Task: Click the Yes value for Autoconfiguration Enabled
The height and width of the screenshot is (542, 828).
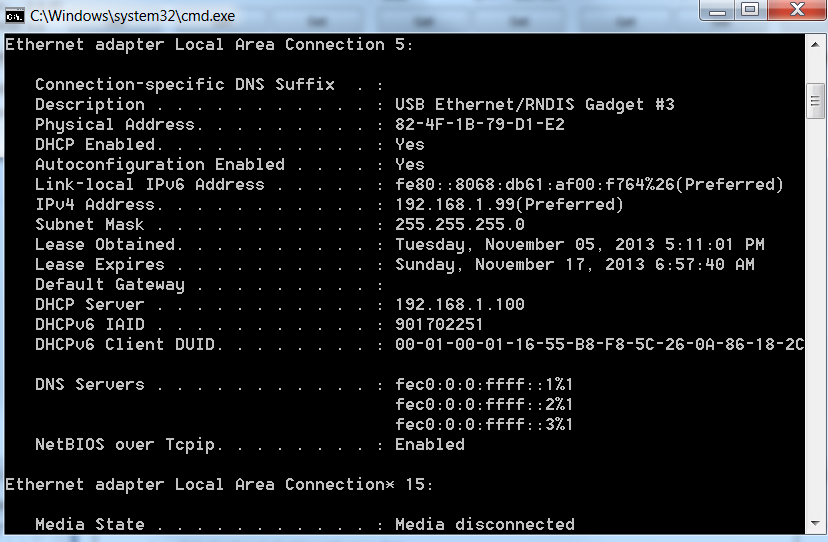Action: [410, 165]
